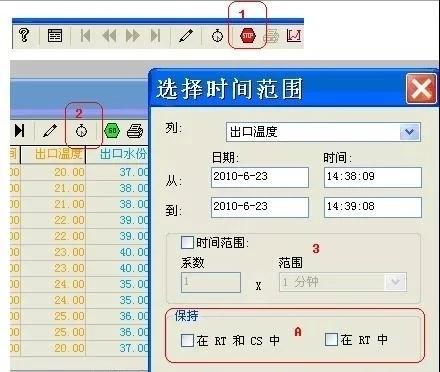Go to first record in top toolbar

86,35
